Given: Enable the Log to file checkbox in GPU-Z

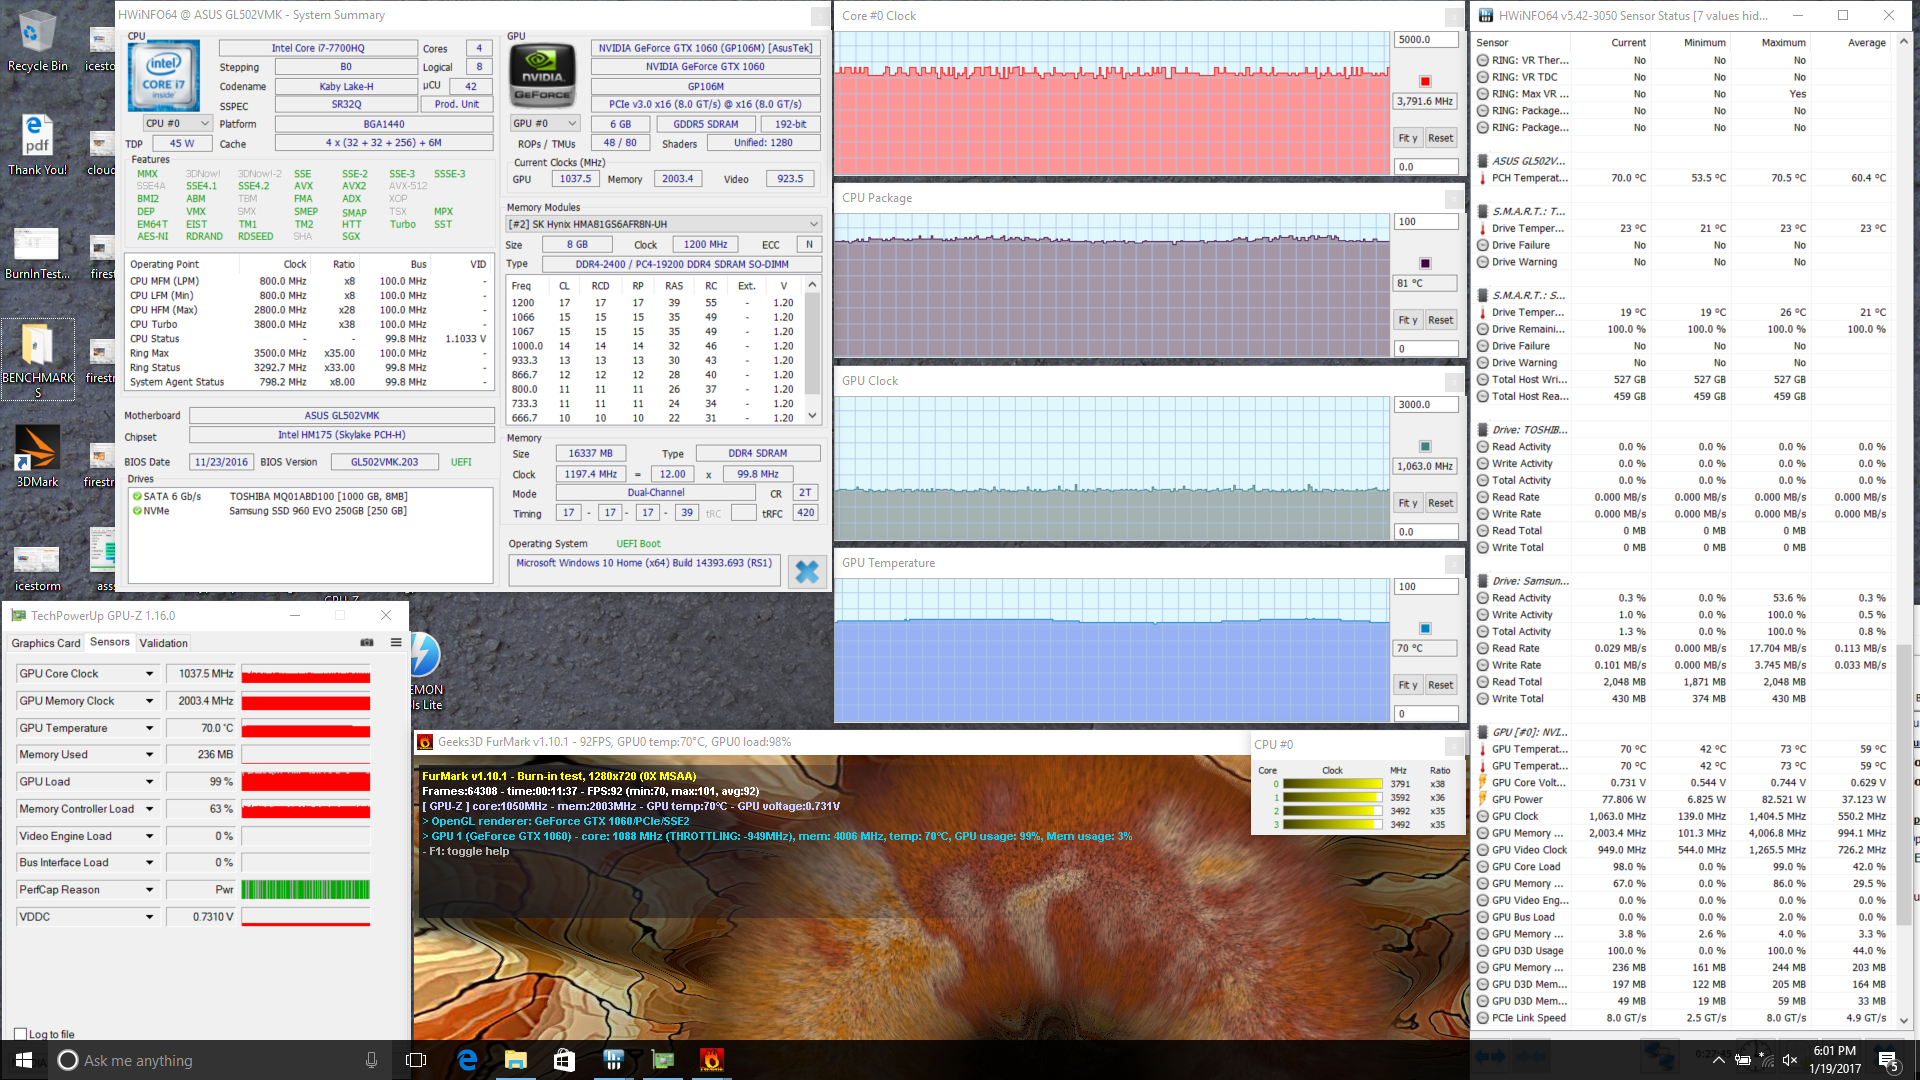Looking at the screenshot, I should tap(20, 1034).
